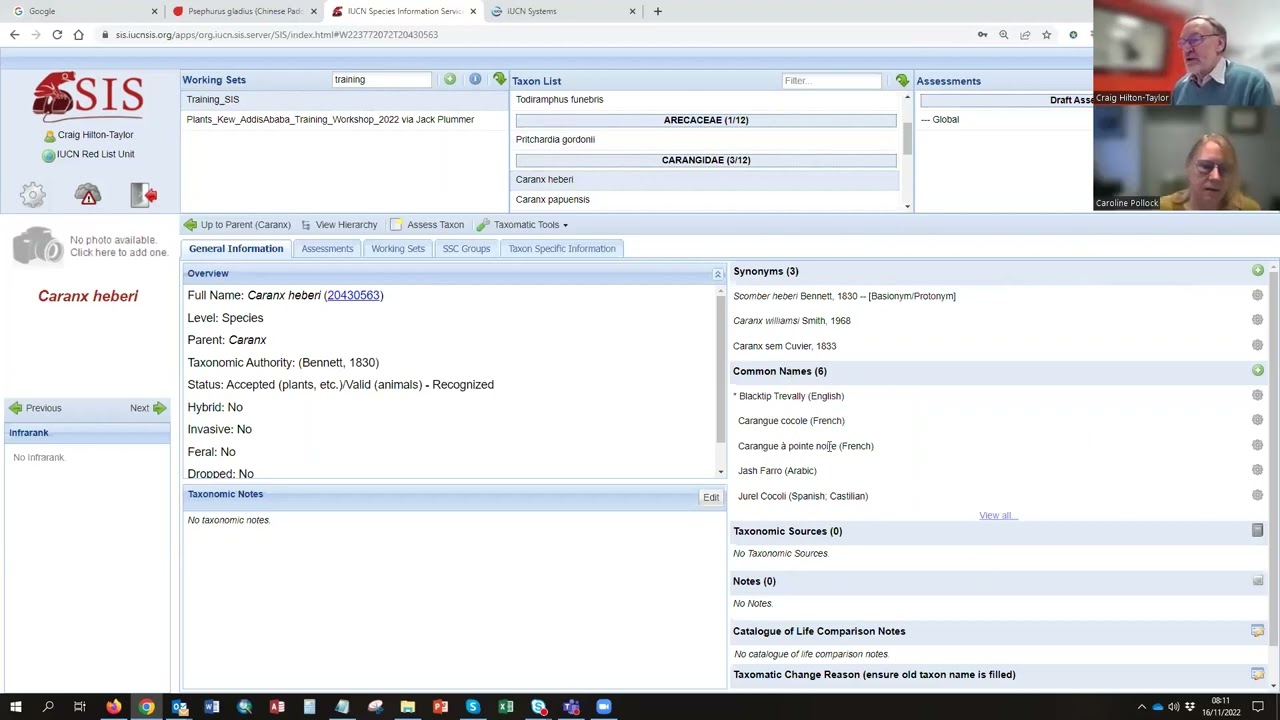Open Catalogue of Life Comparison Notes icon

1257,631
